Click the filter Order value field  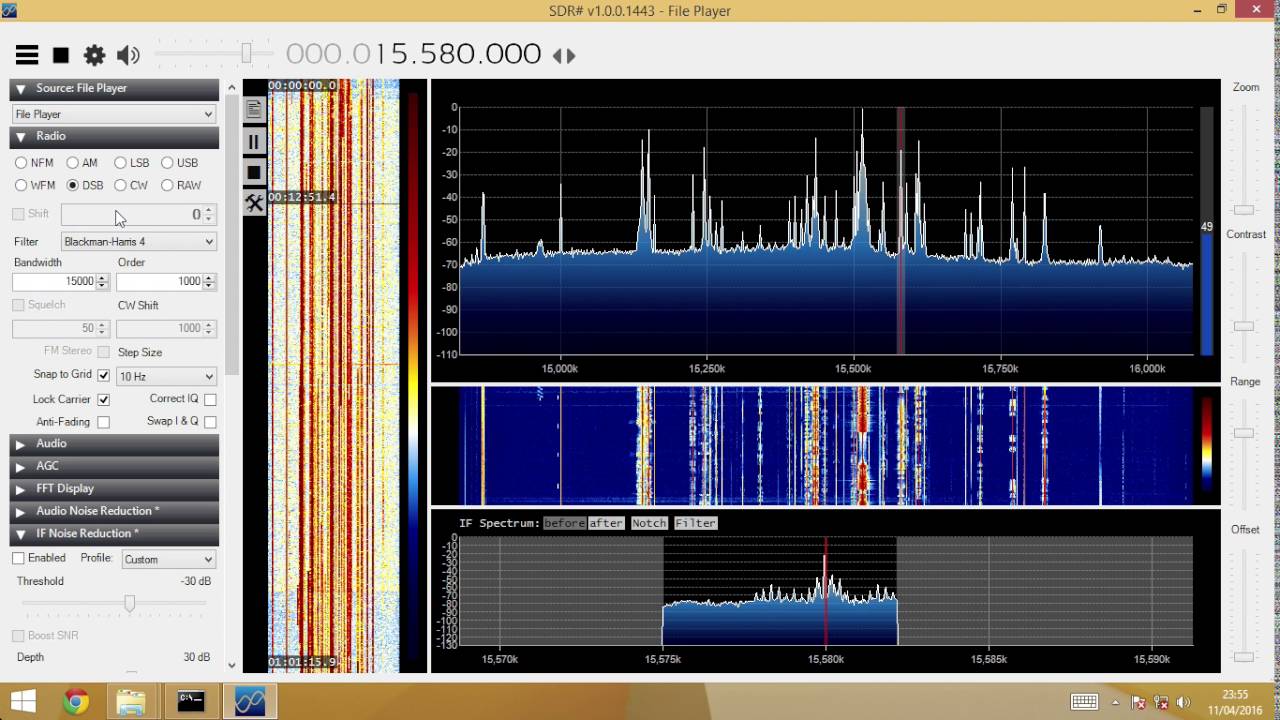(160, 282)
